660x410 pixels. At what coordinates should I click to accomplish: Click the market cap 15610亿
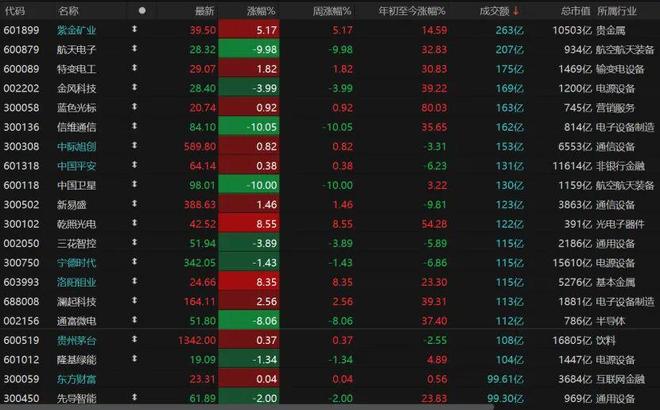pos(572,263)
